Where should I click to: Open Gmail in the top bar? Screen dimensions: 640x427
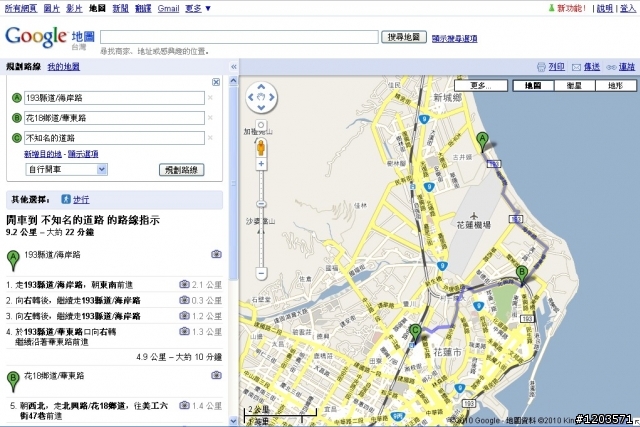(169, 8)
